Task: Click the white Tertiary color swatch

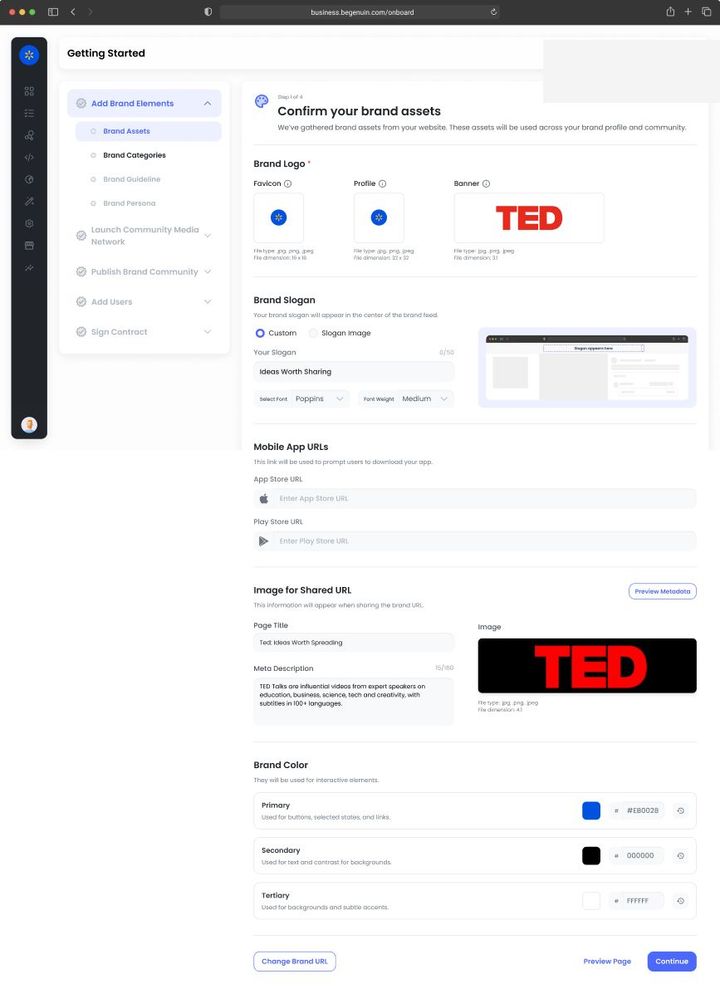Action: point(591,901)
